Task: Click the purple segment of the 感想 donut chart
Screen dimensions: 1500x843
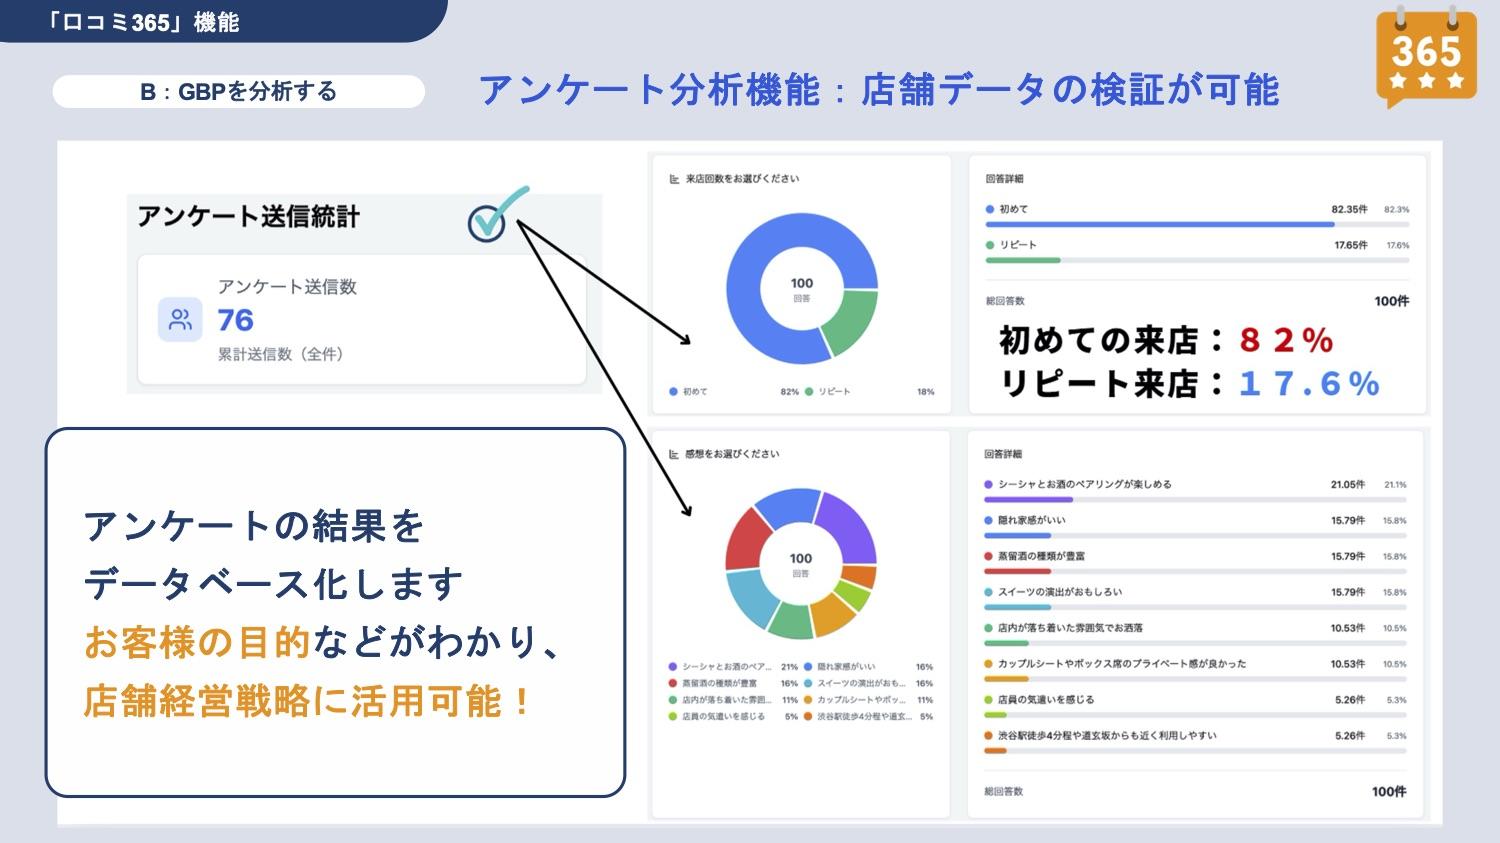Action: pyautogui.click(x=848, y=525)
